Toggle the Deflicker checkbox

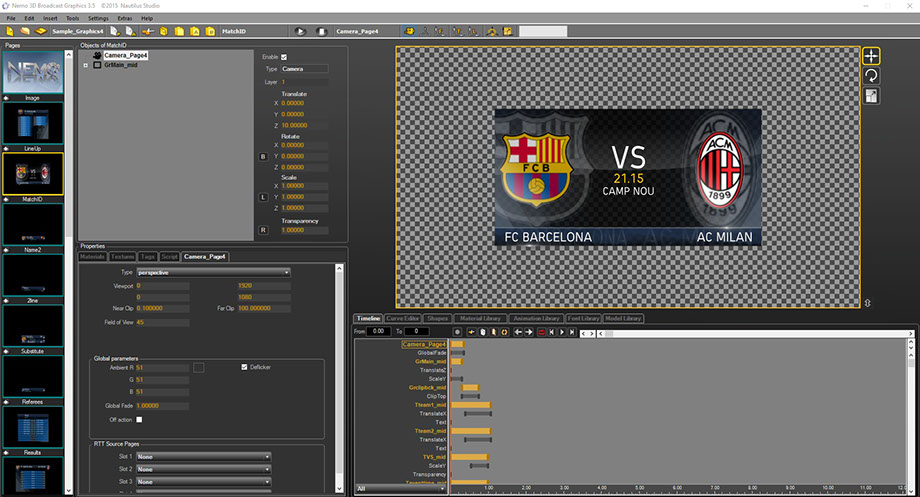tap(245, 367)
